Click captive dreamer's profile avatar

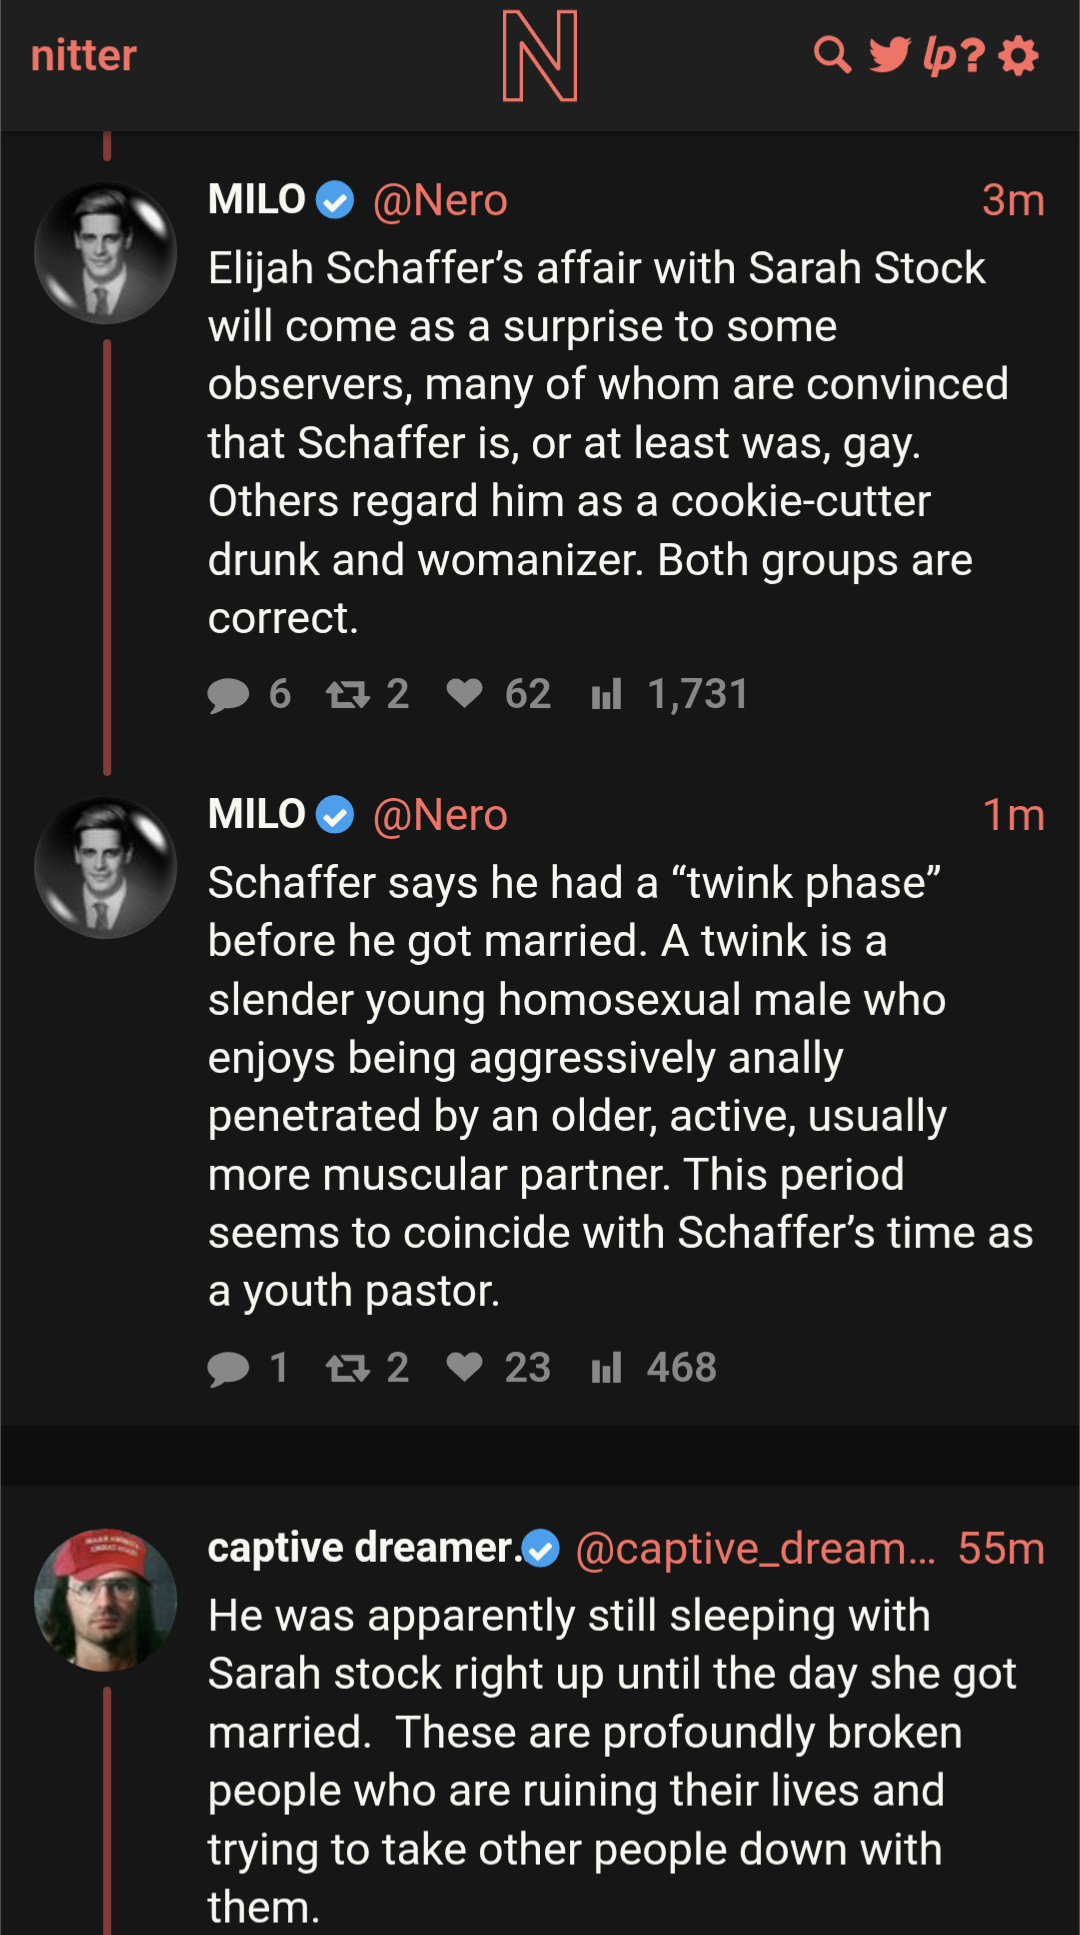[x=106, y=1600]
